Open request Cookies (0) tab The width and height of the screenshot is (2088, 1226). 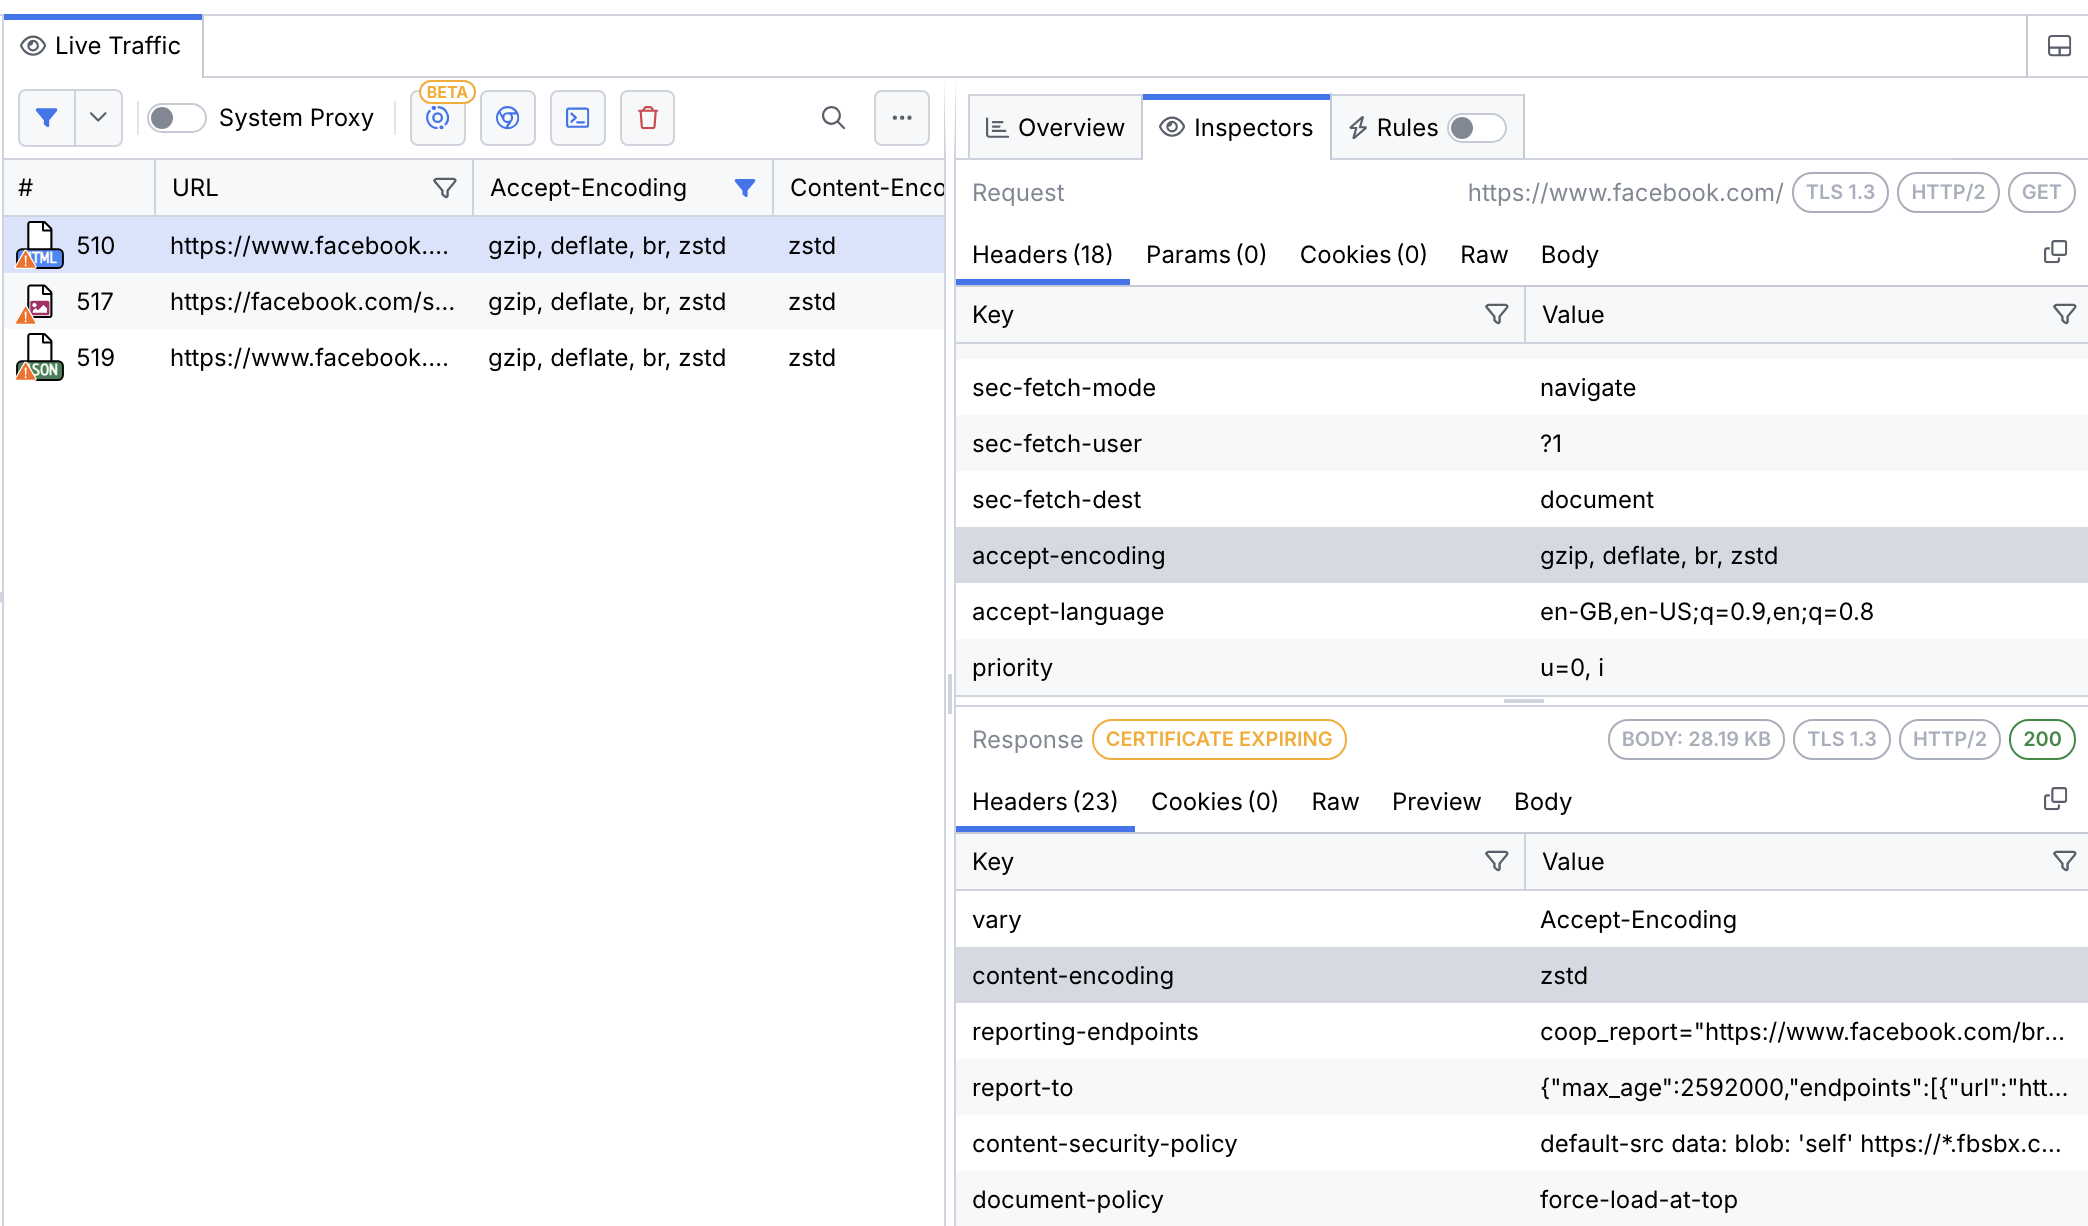click(1363, 255)
